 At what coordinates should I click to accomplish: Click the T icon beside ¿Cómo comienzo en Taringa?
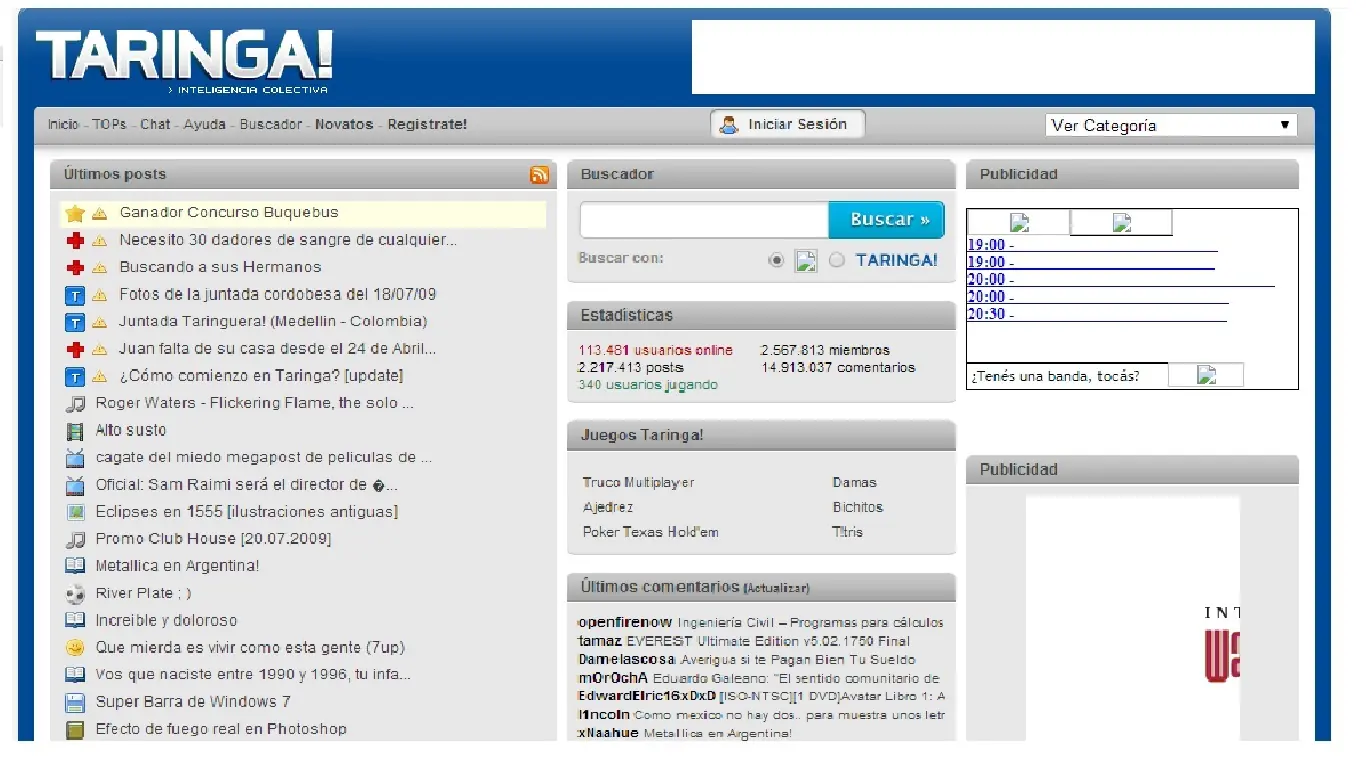[75, 377]
